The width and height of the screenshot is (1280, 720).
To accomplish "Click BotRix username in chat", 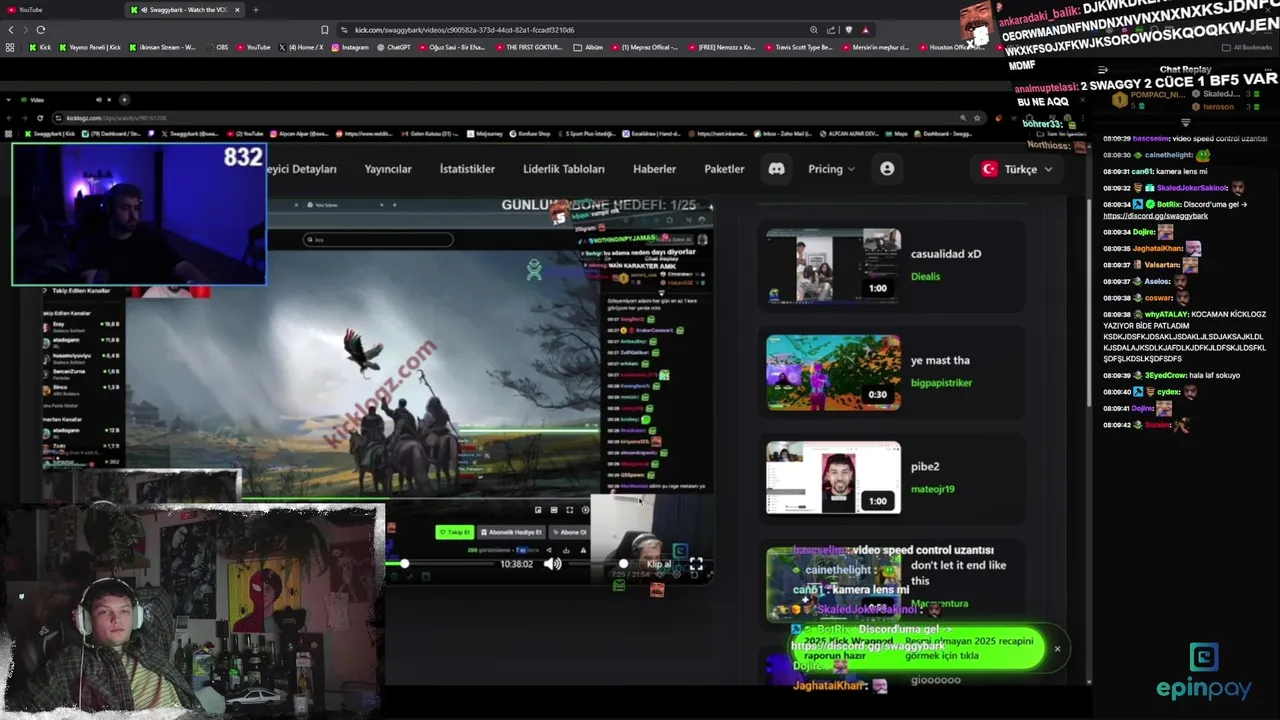I will tap(1168, 205).
